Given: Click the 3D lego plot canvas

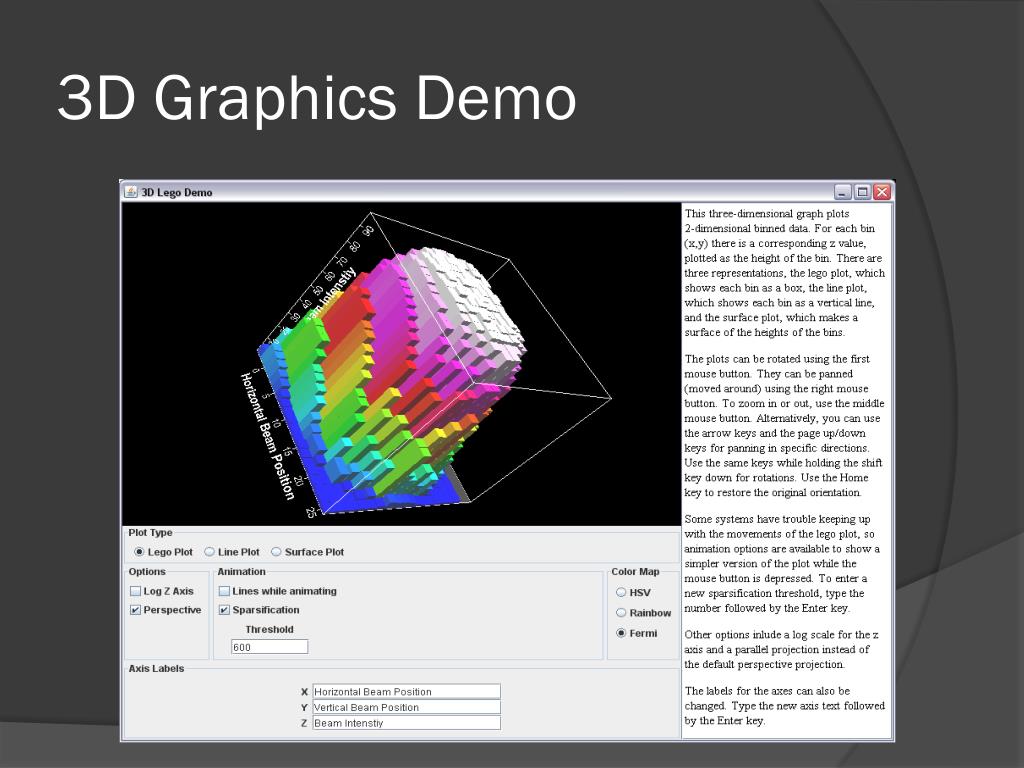Looking at the screenshot, I should (x=401, y=364).
